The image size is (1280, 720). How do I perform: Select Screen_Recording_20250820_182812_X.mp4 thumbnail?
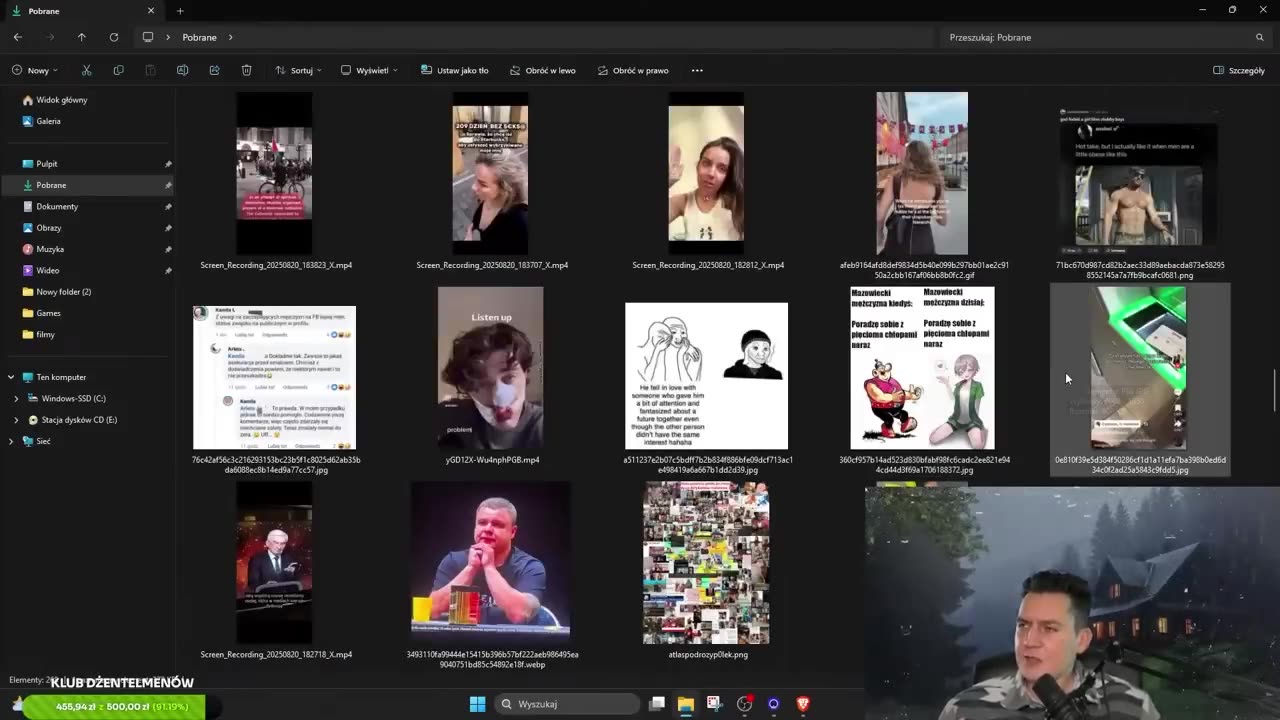pyautogui.click(x=706, y=173)
